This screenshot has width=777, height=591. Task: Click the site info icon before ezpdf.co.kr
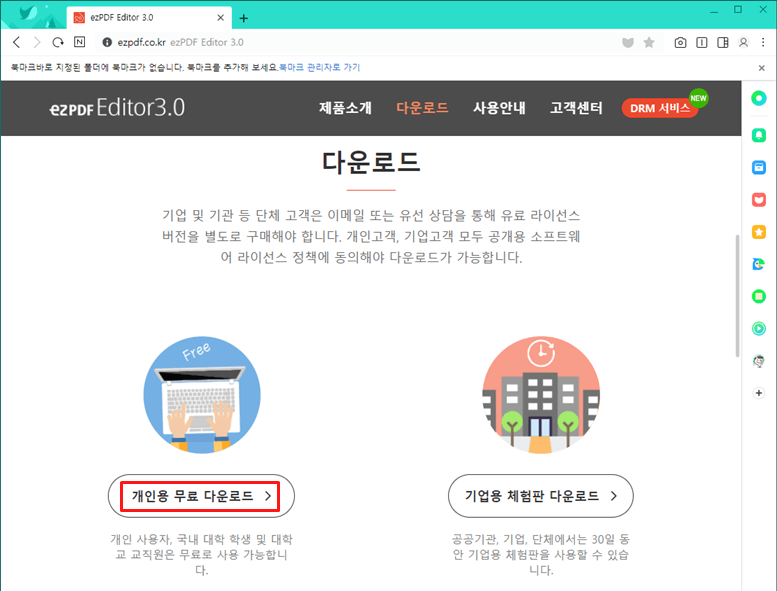click(107, 43)
